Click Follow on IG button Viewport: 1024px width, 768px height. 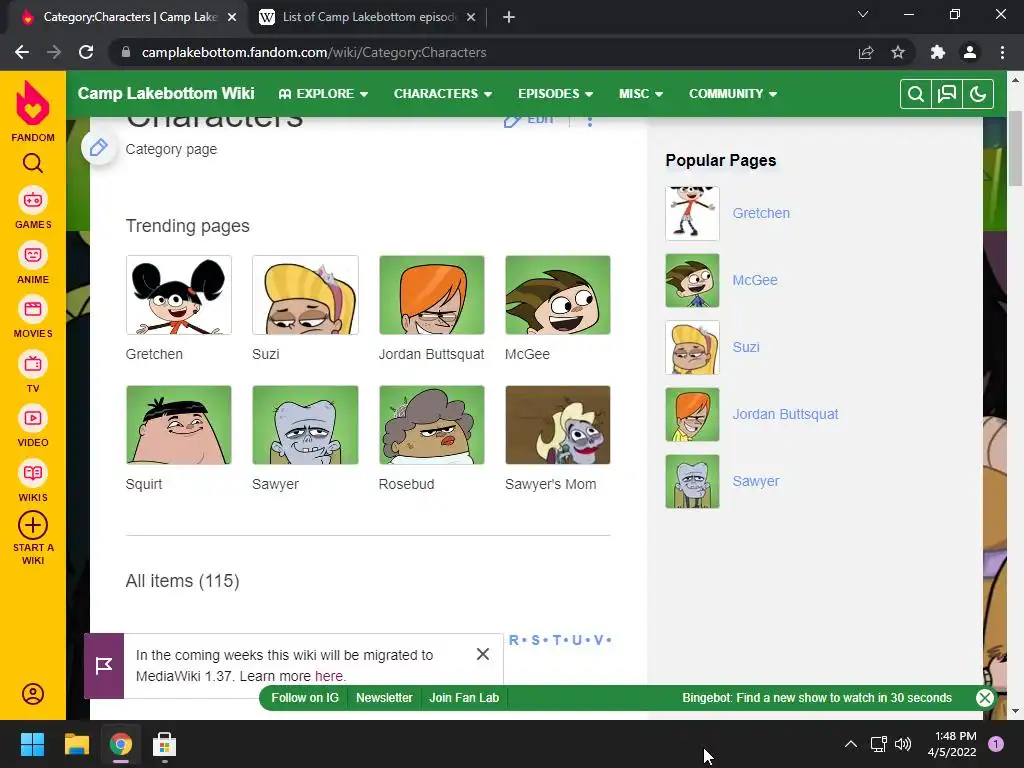pyautogui.click(x=305, y=697)
